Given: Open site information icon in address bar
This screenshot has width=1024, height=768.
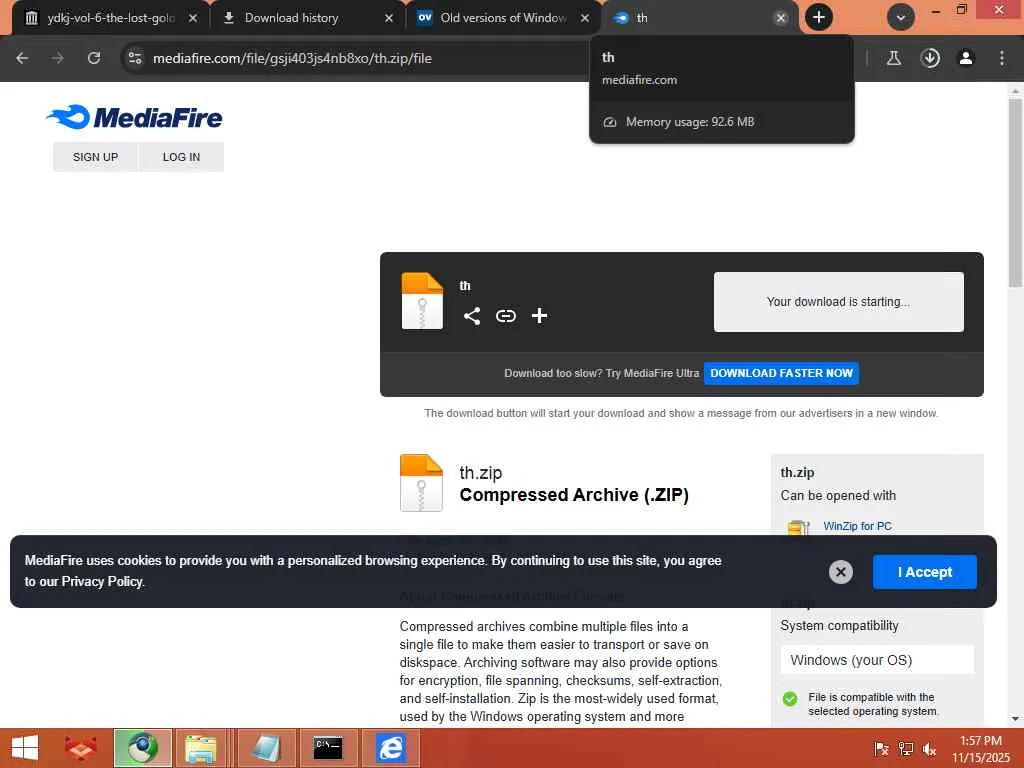Looking at the screenshot, I should point(135,58).
